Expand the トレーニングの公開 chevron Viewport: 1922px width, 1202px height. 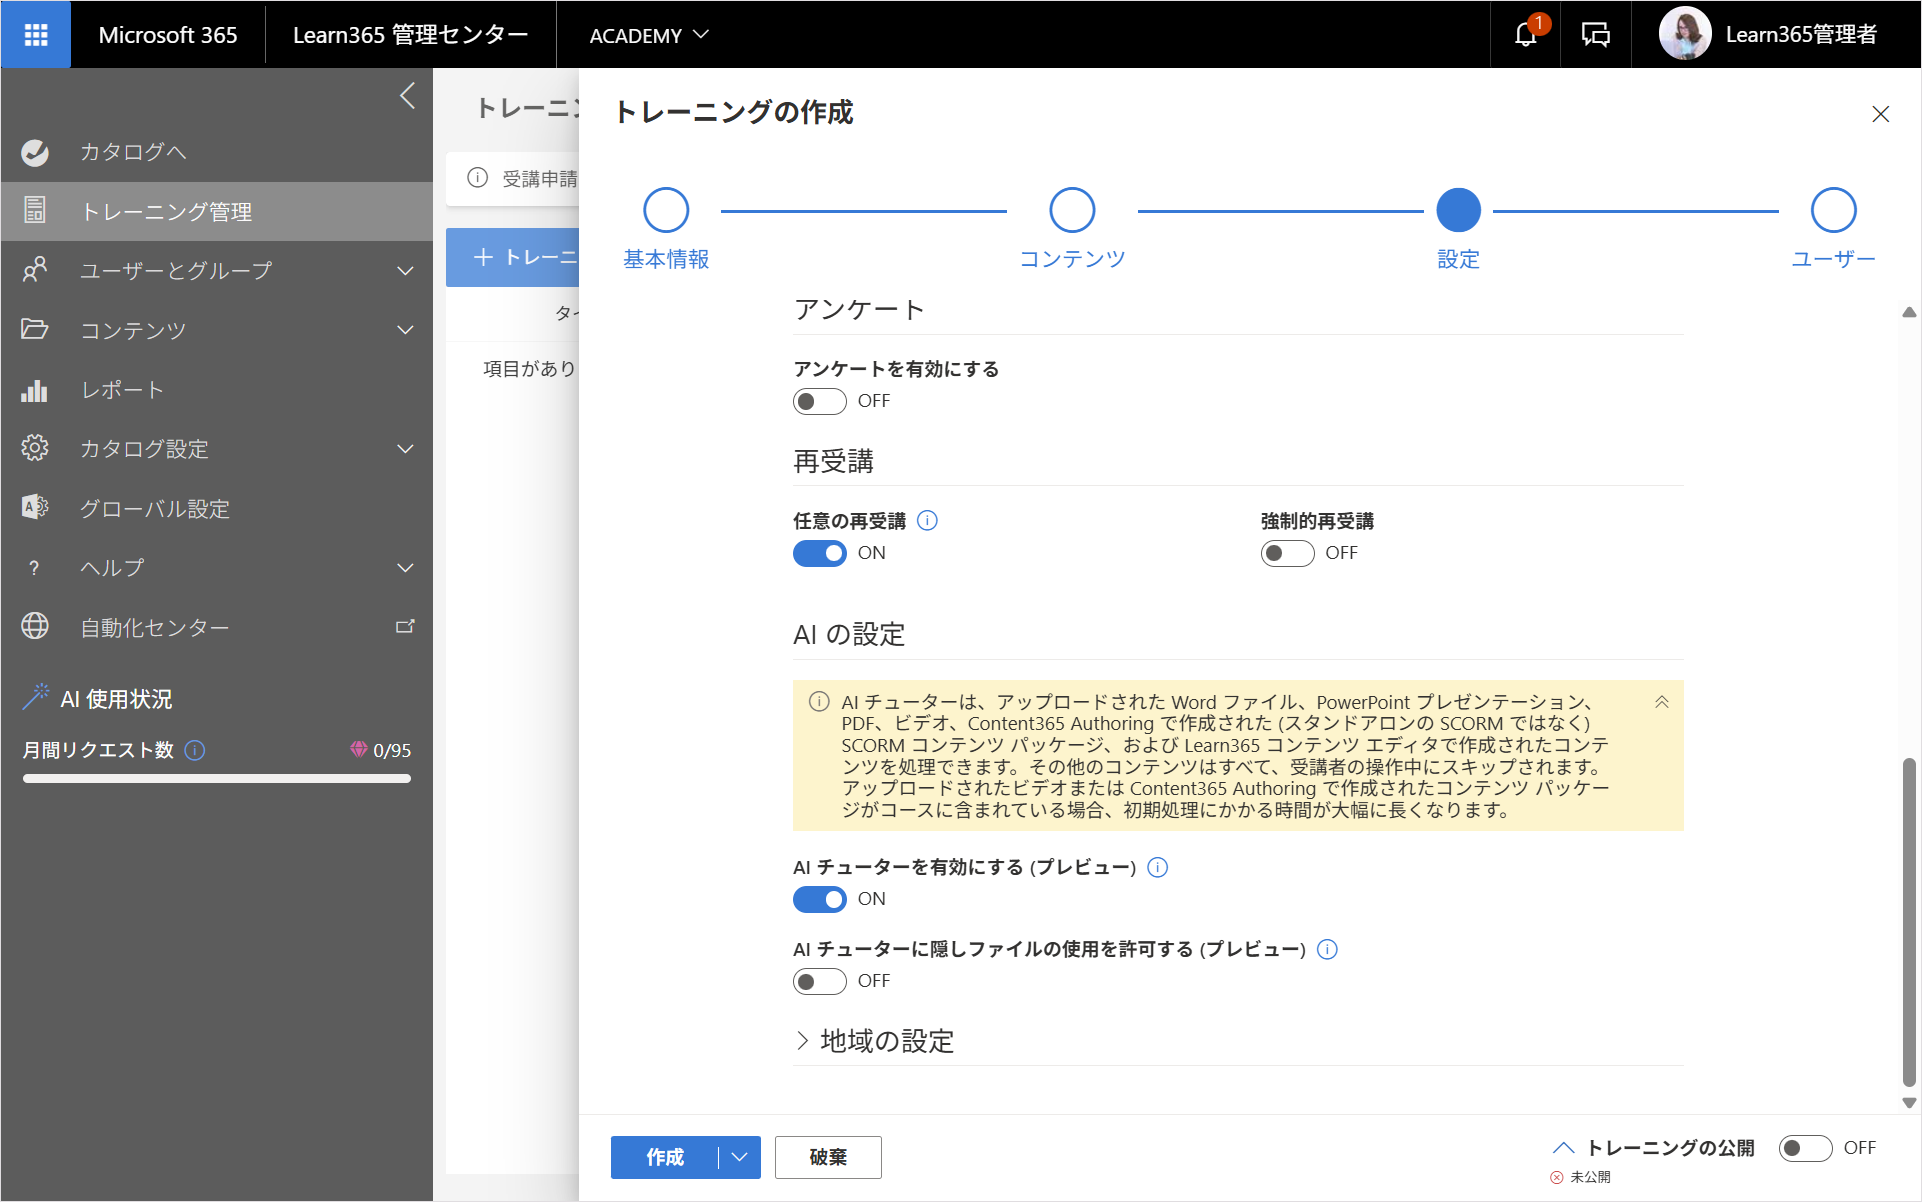click(1564, 1148)
